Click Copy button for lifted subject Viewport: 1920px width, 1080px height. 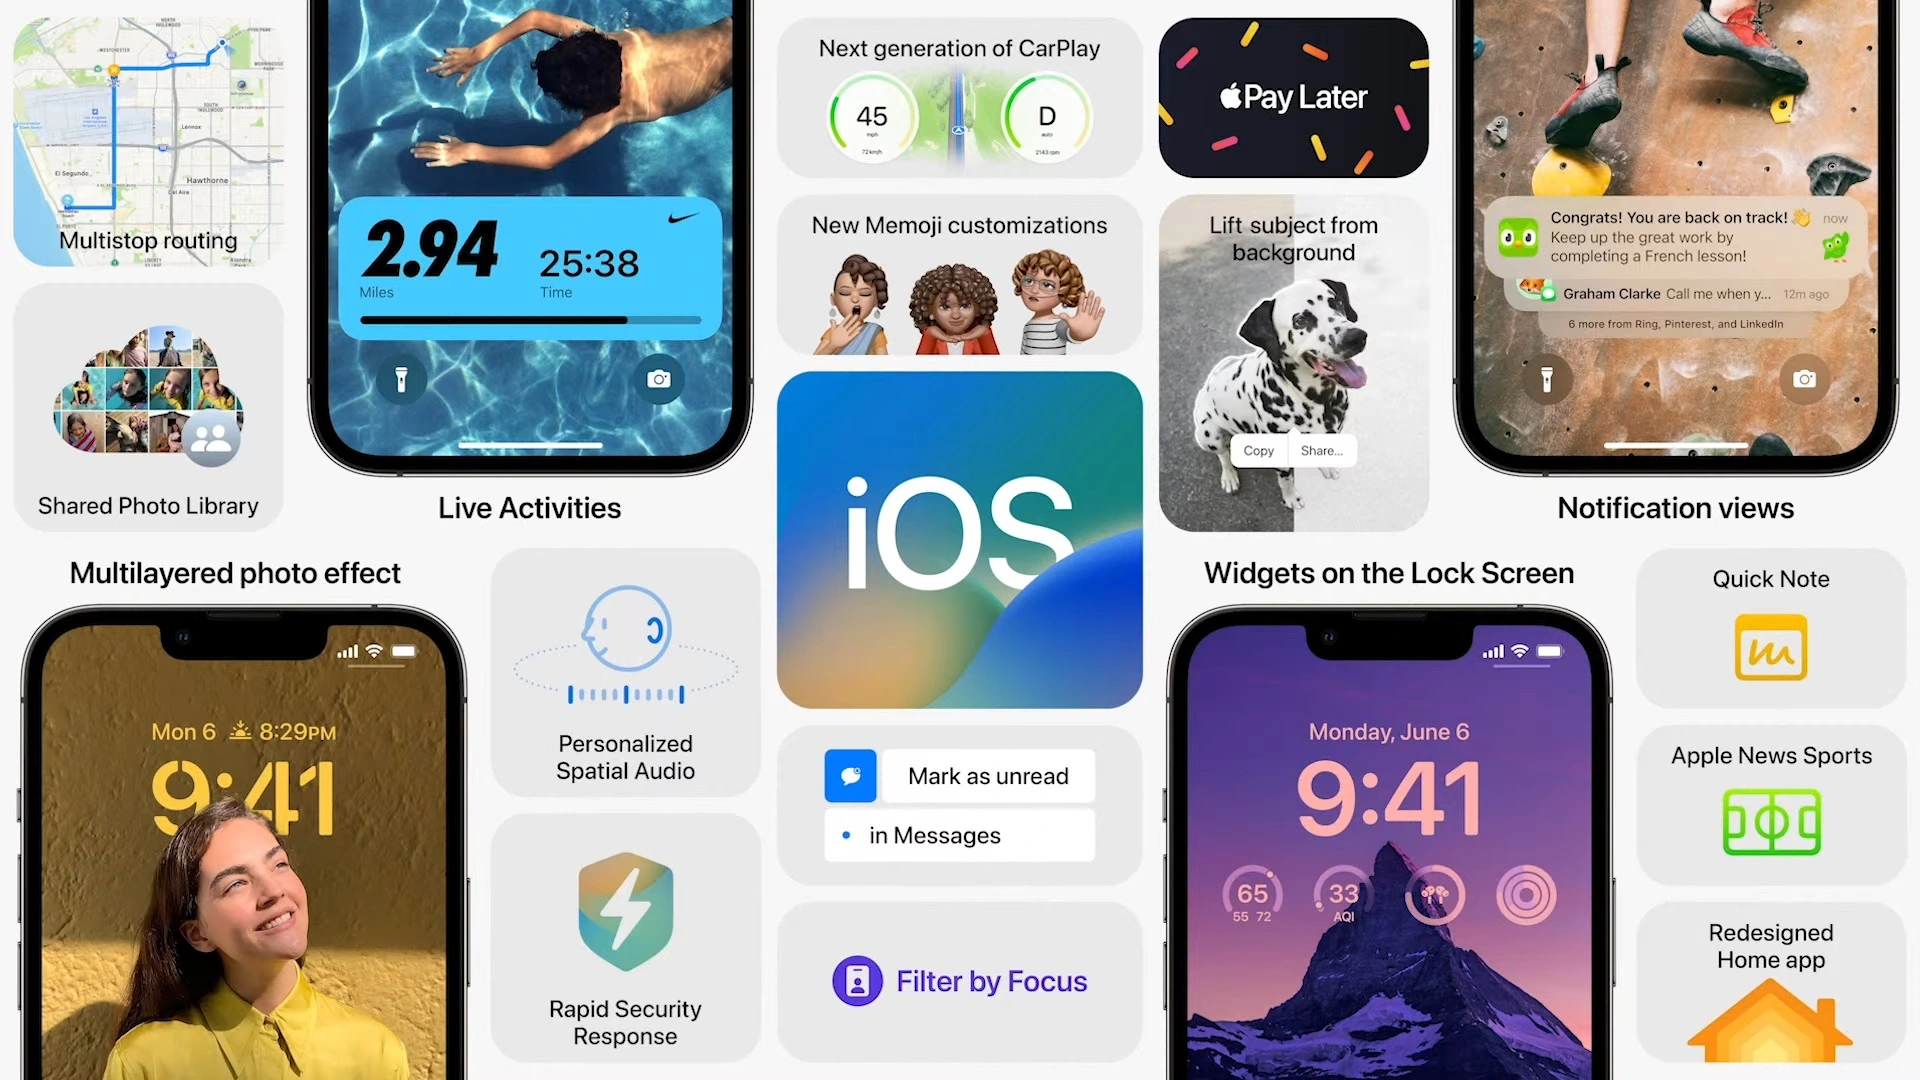click(1257, 451)
